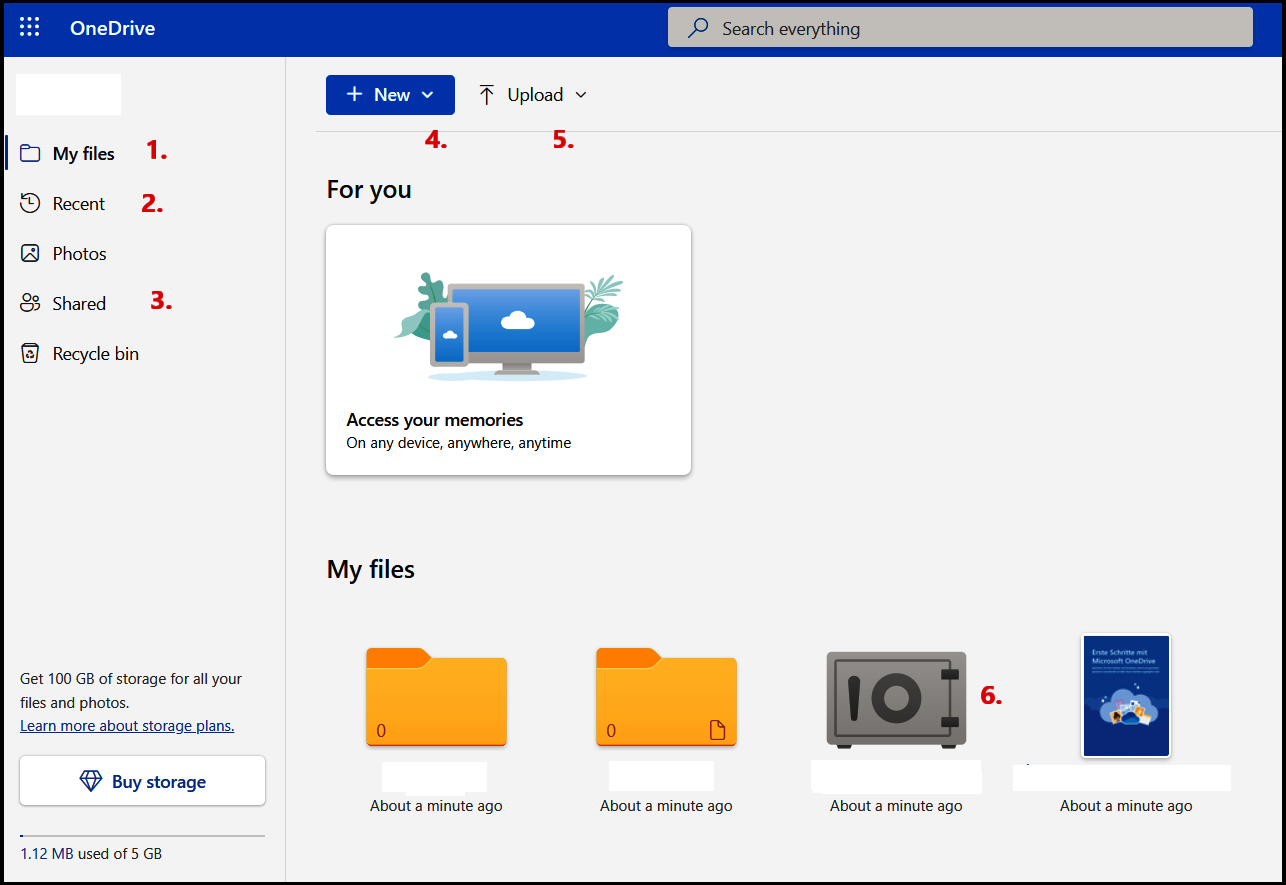Click the Shared people icon
Image resolution: width=1286 pixels, height=885 pixels.
click(x=30, y=303)
